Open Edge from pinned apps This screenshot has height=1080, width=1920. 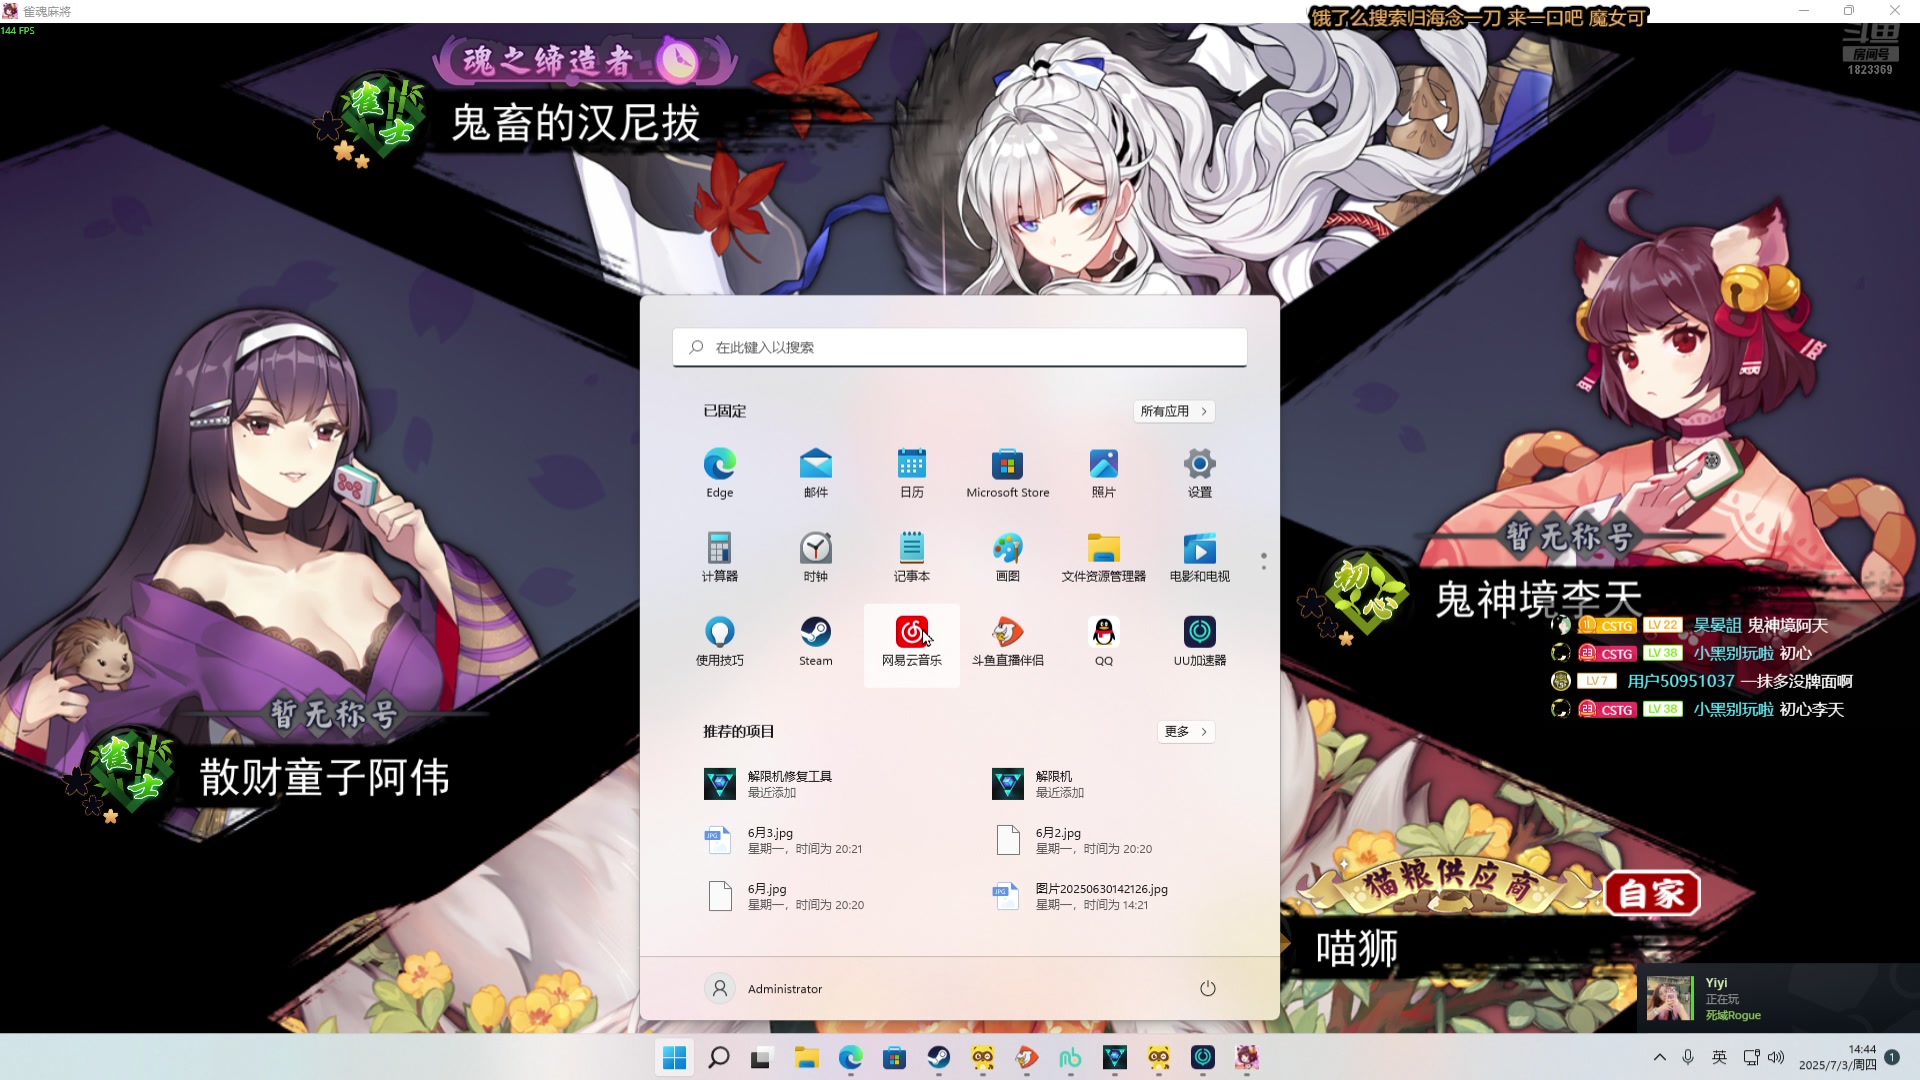click(x=720, y=473)
